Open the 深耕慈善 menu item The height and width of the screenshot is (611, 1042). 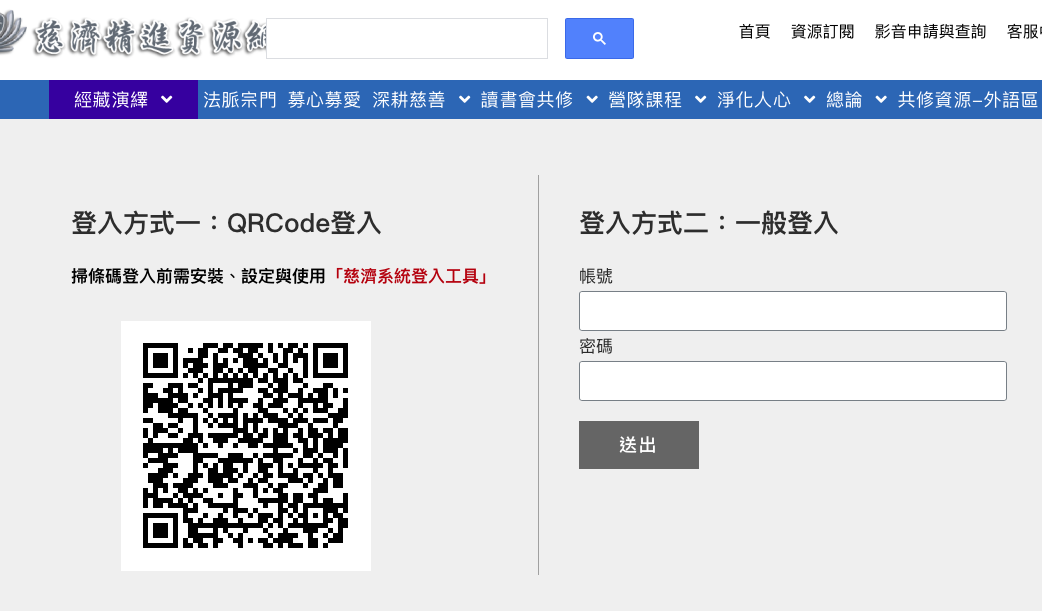pyautogui.click(x=409, y=100)
